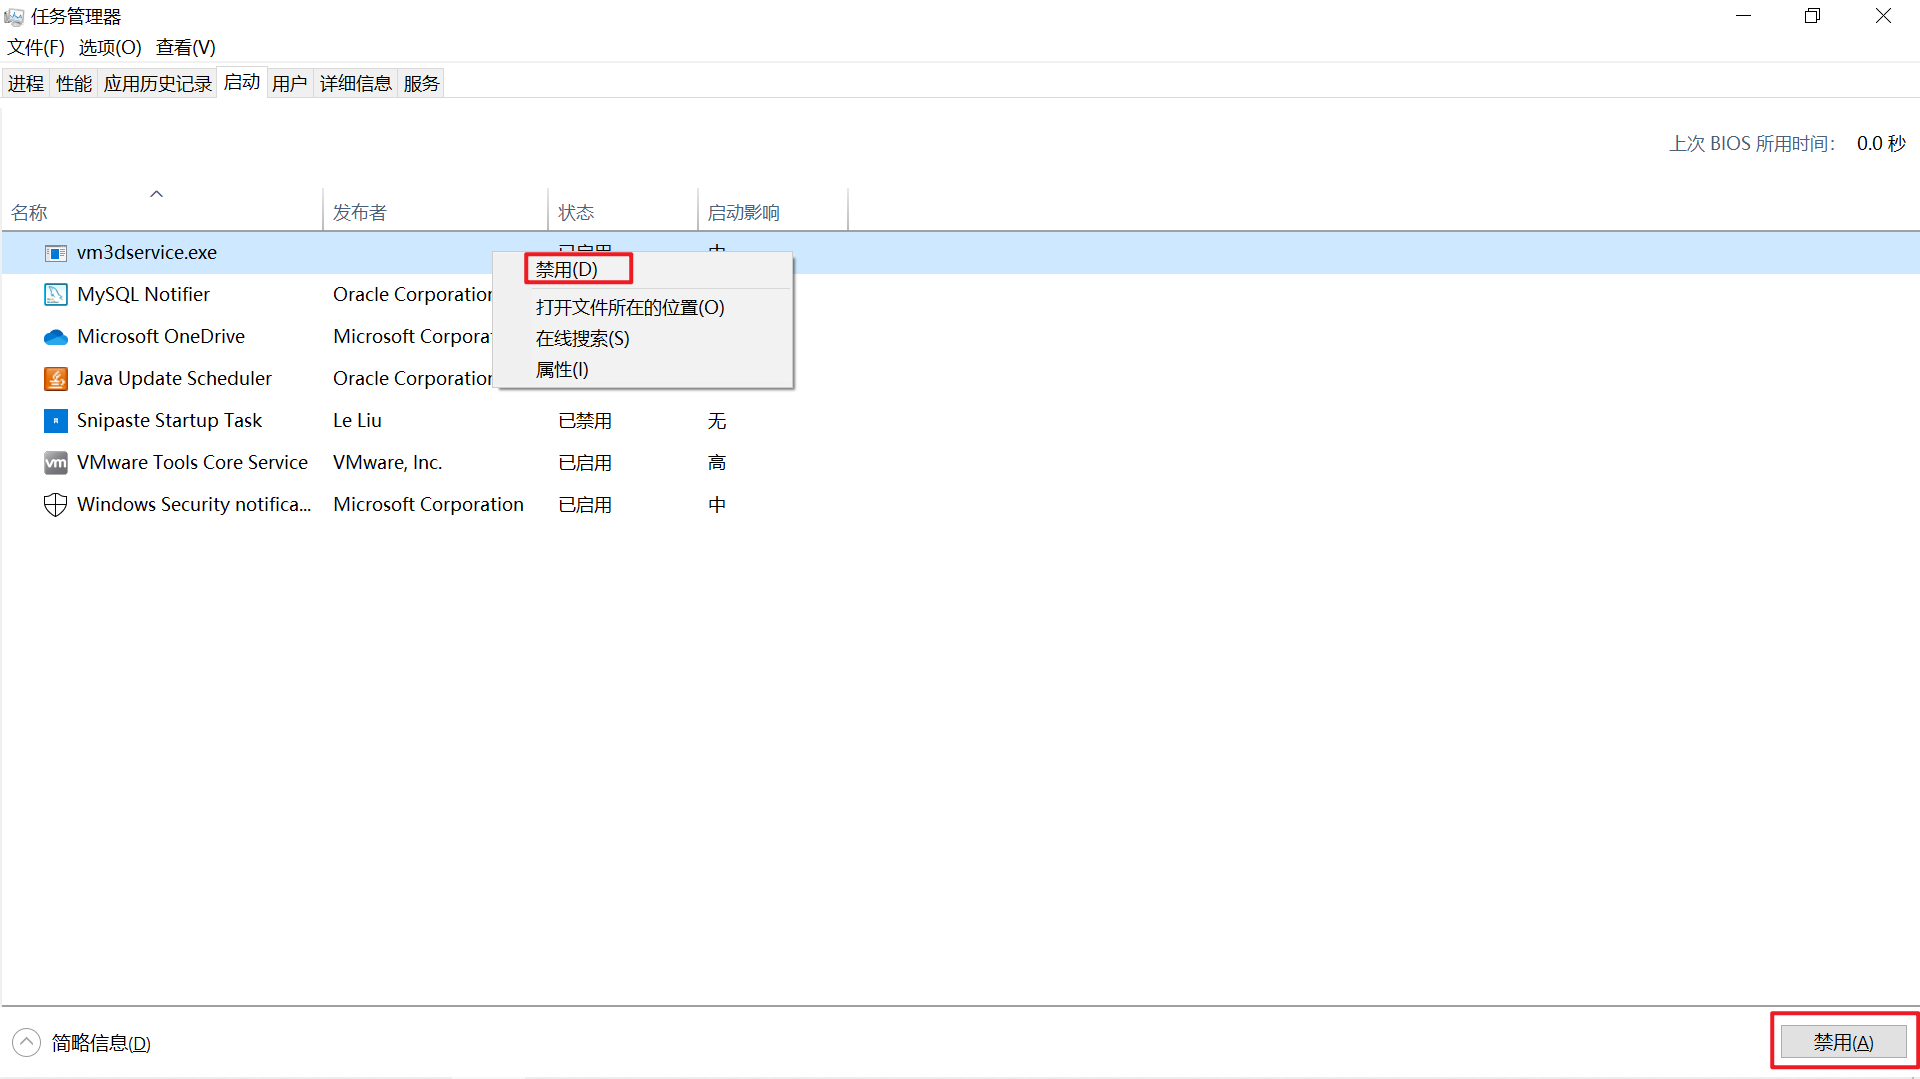1920x1079 pixels.
Task: Click the 简略信息(D) link
Action: (101, 1043)
